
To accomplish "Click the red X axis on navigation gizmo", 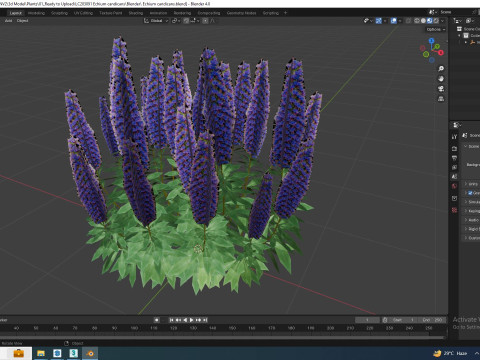I will click(x=441, y=53).
